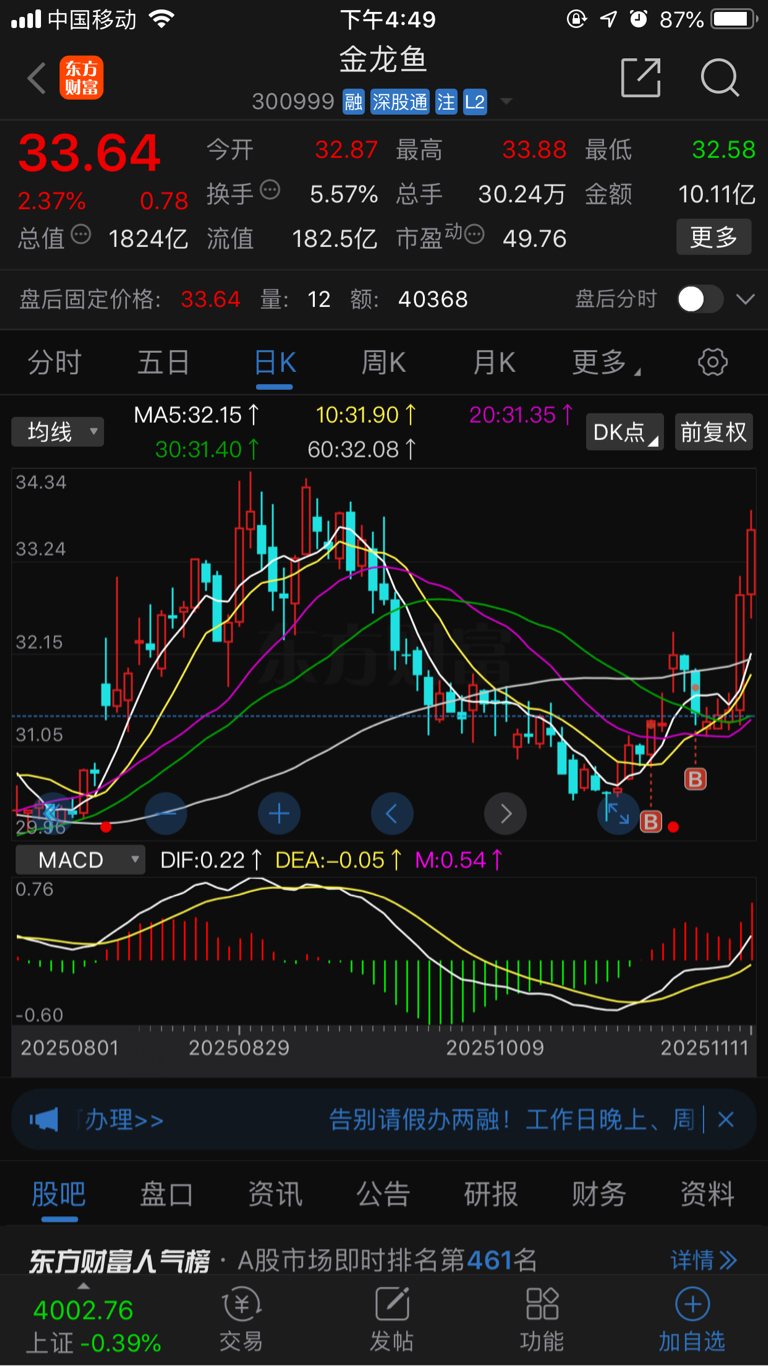768x1366 pixels.
Task: Tap the L2 badge
Action: [475, 101]
